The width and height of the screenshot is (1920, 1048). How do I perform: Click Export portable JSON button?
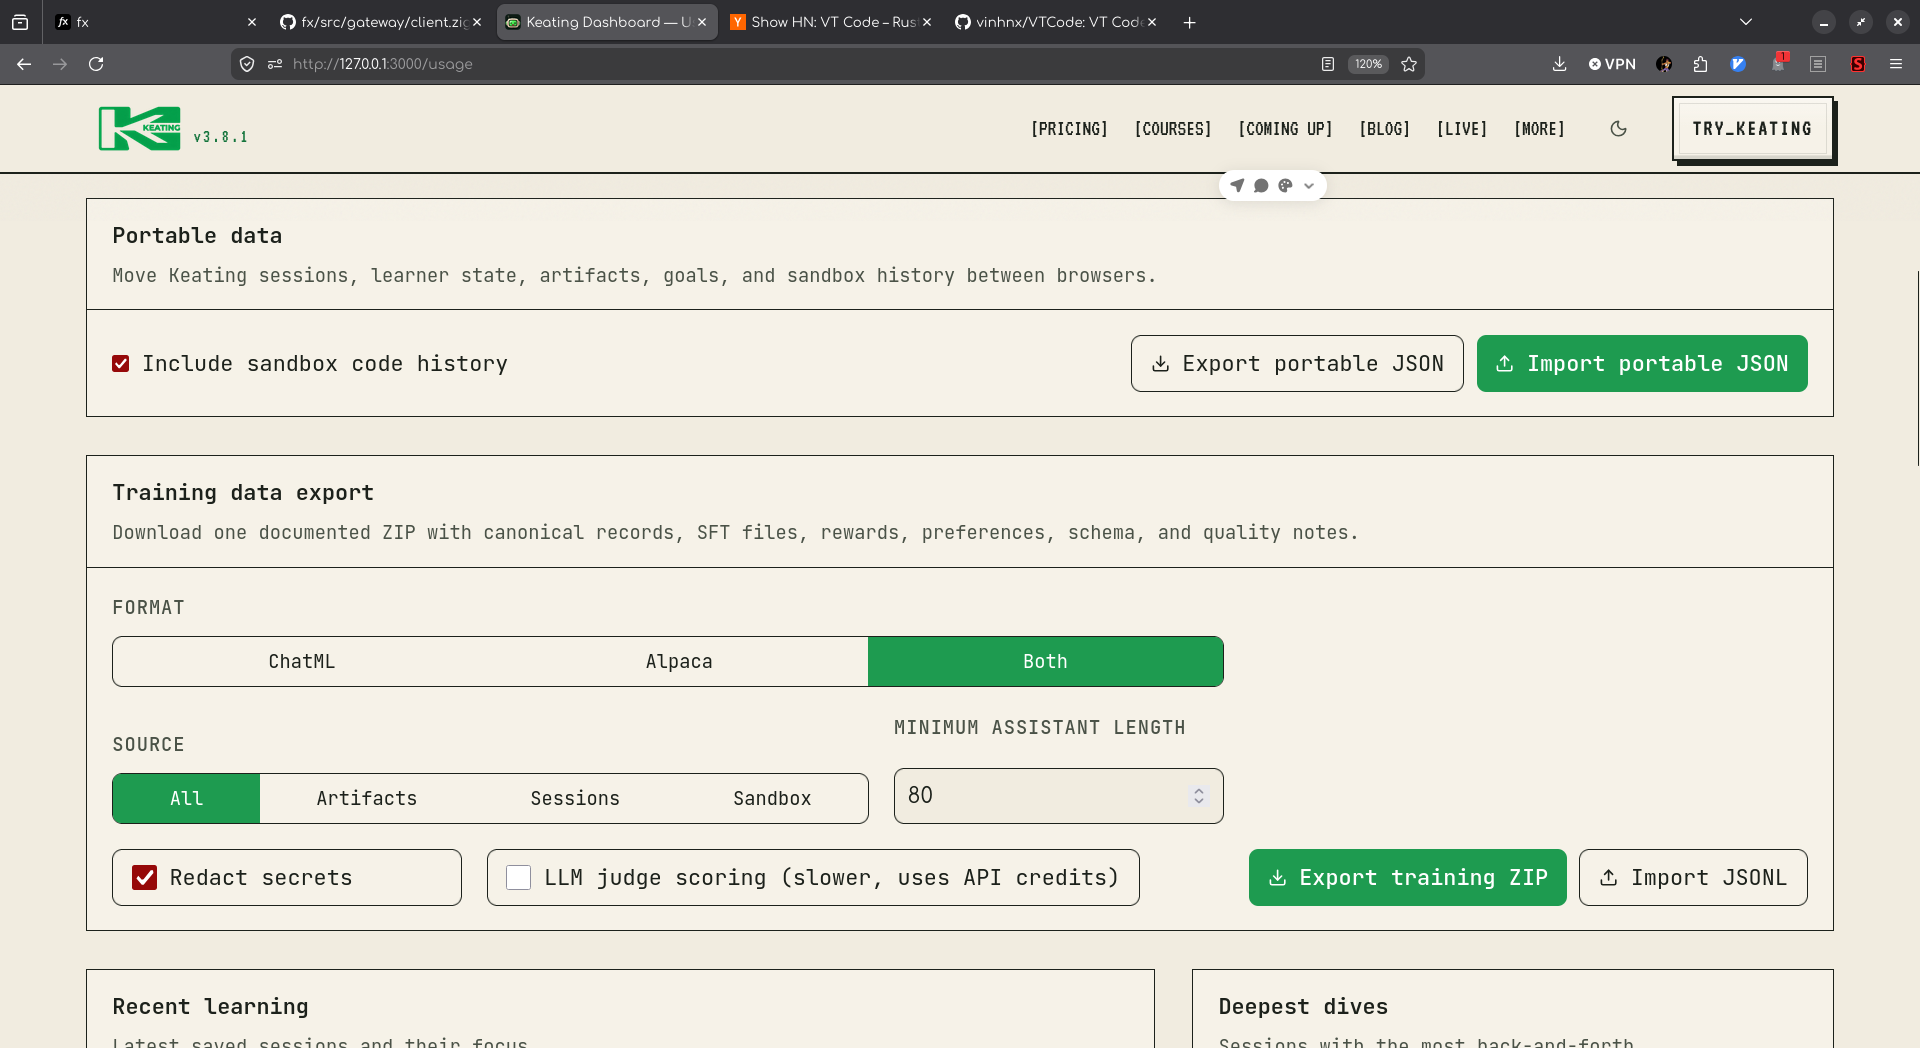click(1297, 364)
